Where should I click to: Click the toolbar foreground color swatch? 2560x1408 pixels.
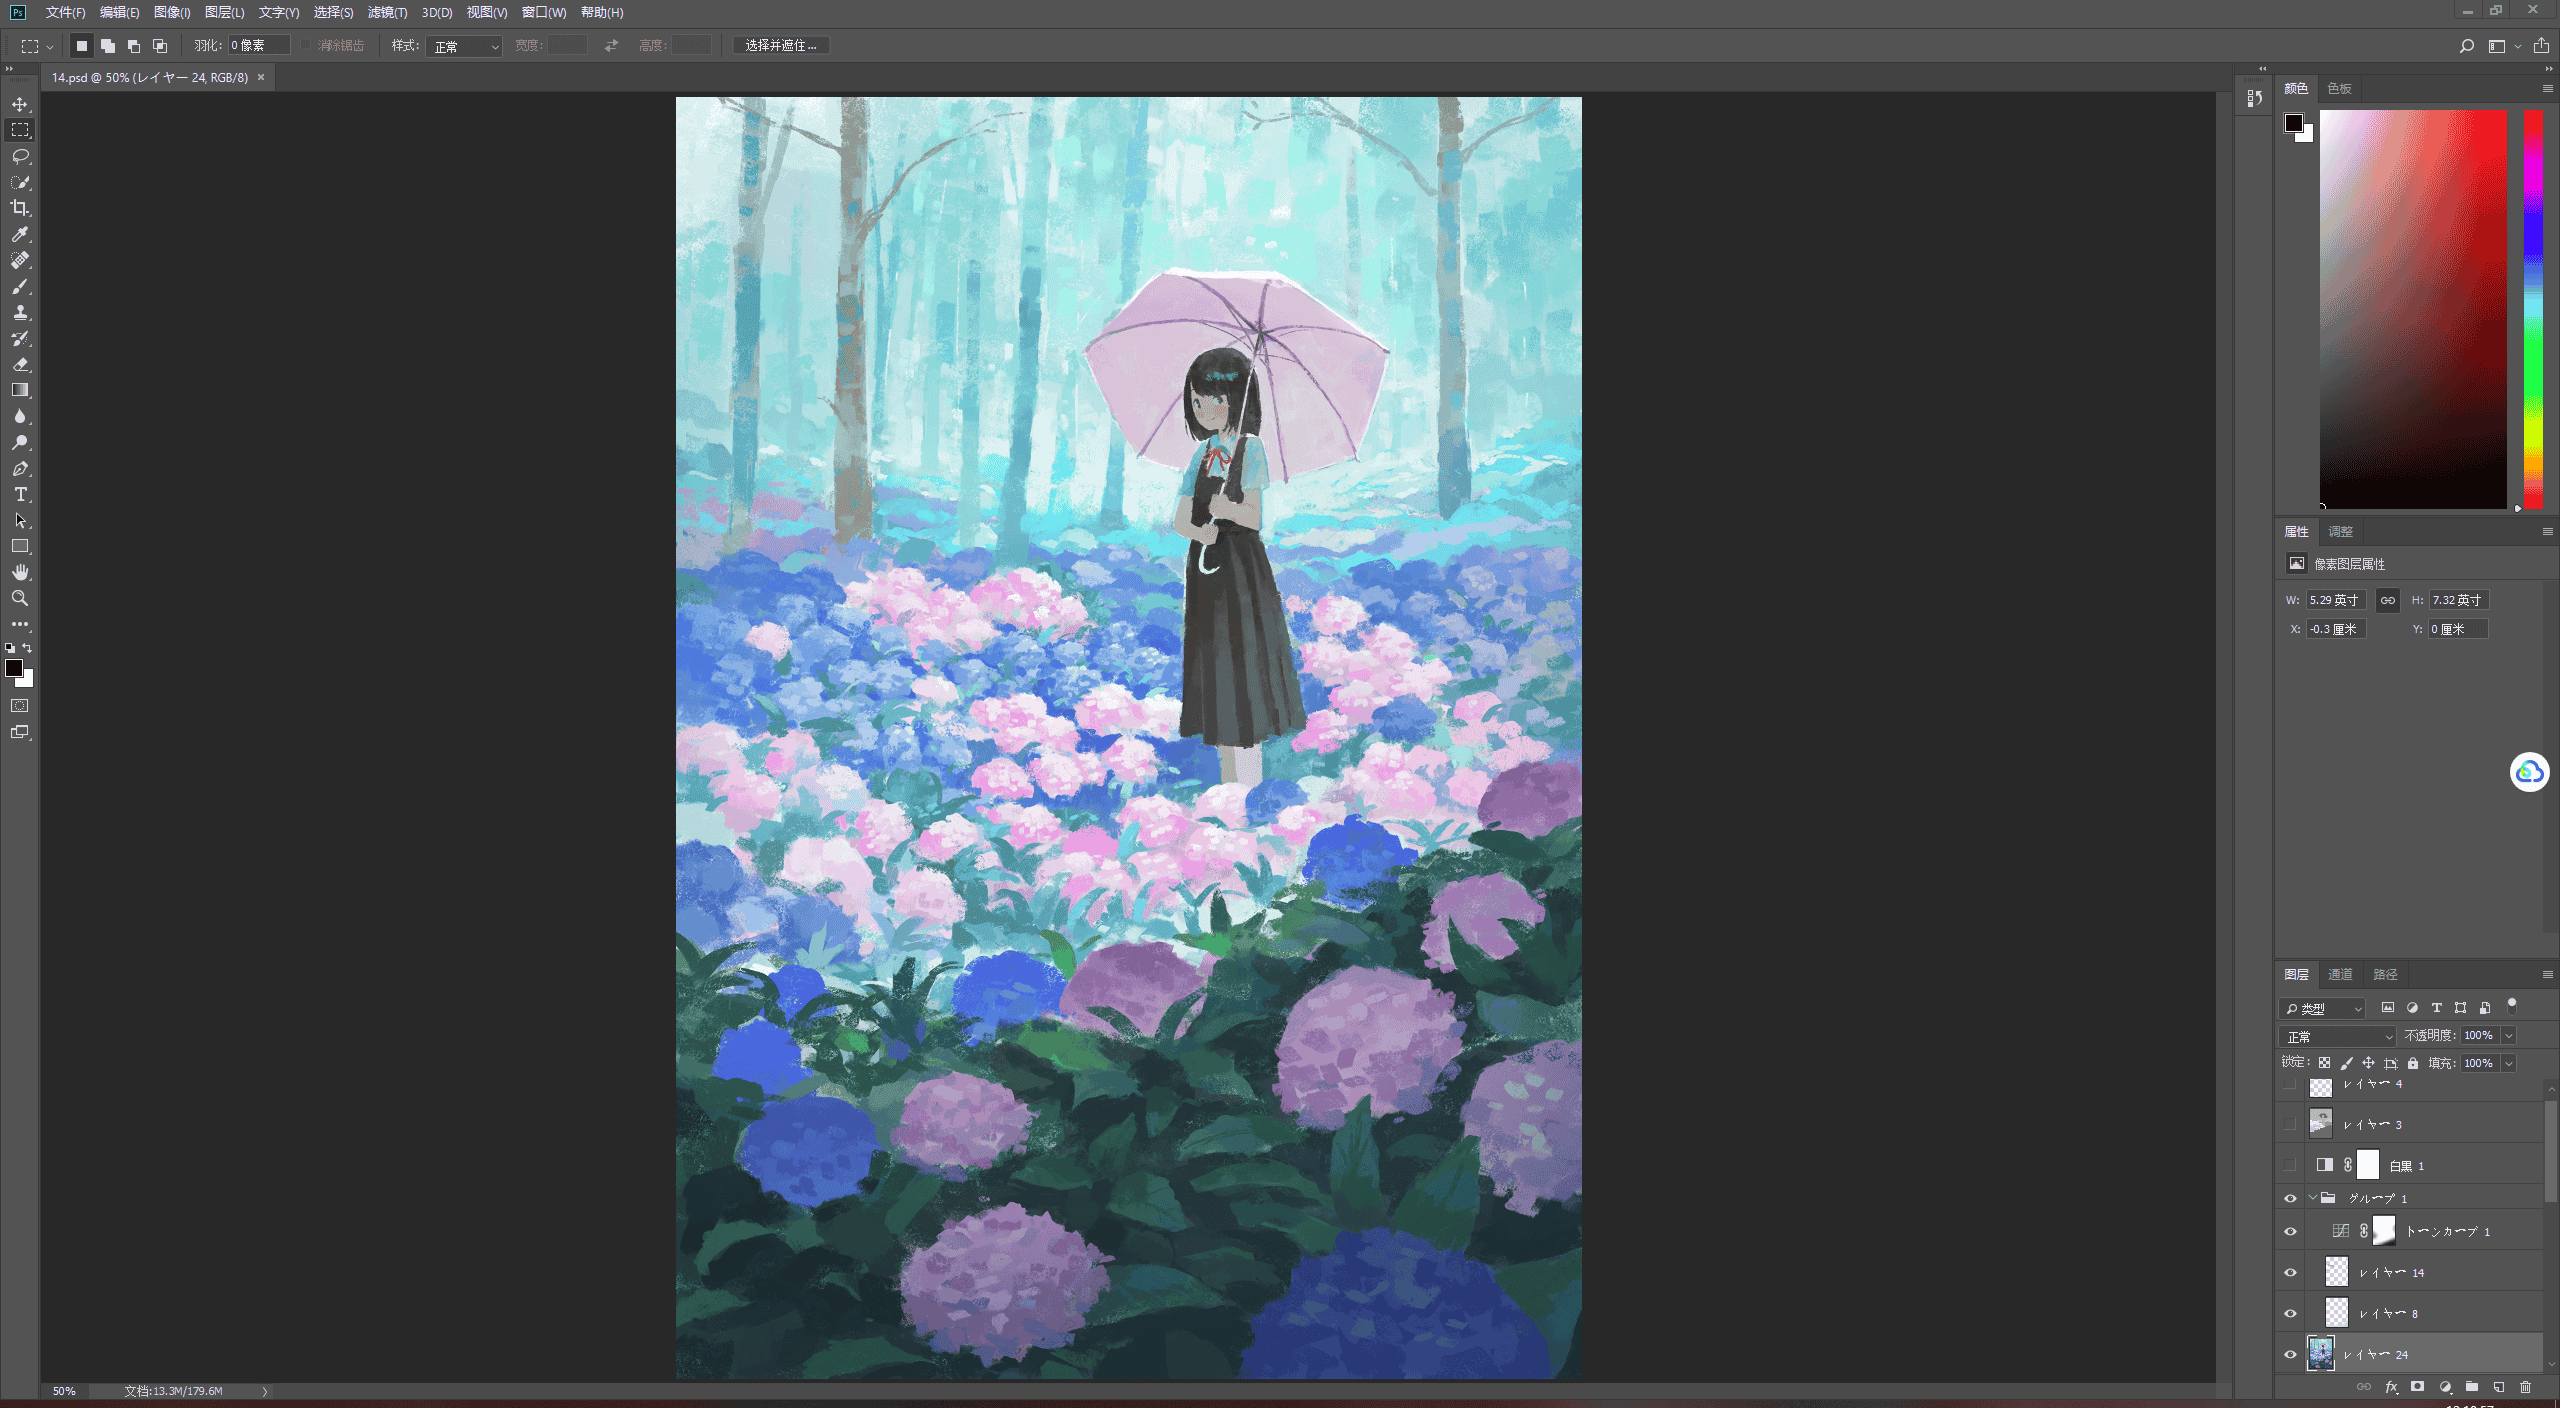pyautogui.click(x=14, y=668)
